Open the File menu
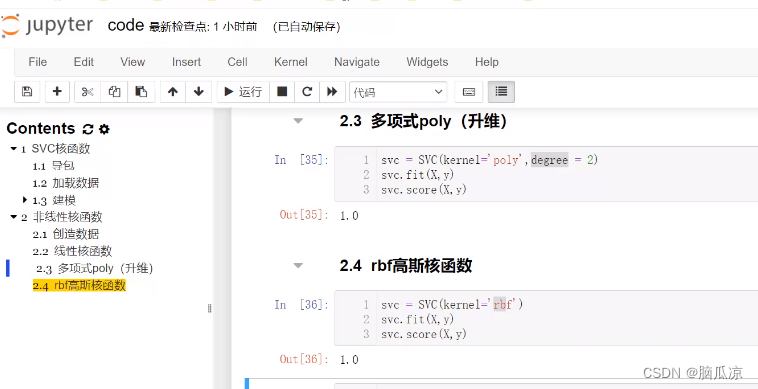758x389 pixels. coord(38,62)
